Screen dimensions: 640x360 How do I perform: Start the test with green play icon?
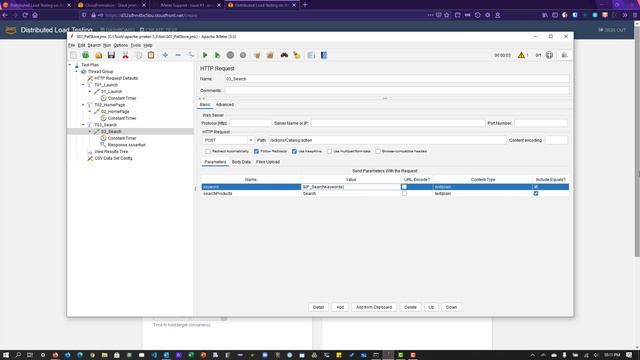[x=205, y=55]
